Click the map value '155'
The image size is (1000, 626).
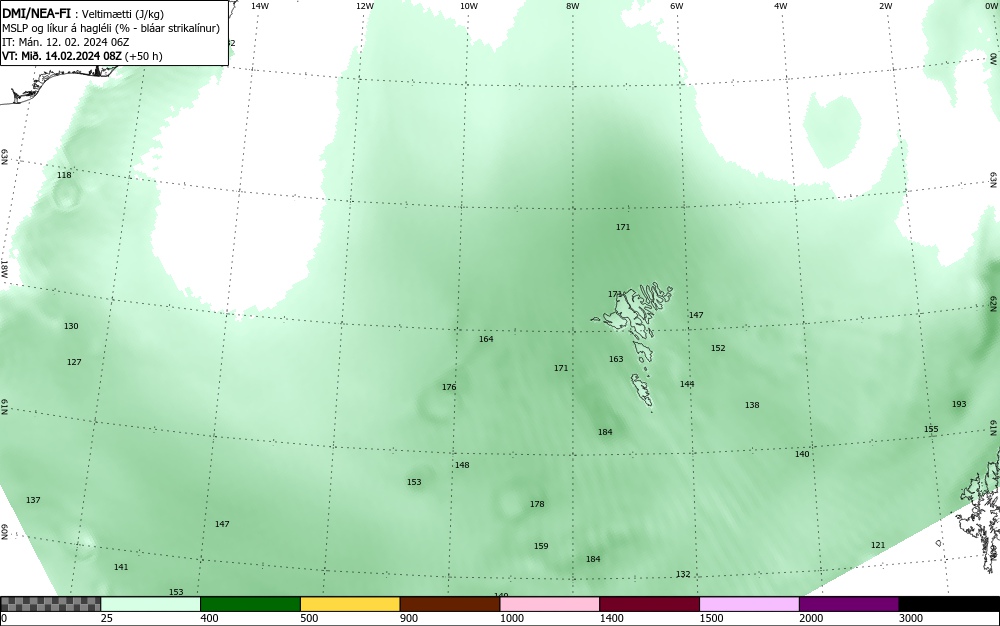point(931,430)
